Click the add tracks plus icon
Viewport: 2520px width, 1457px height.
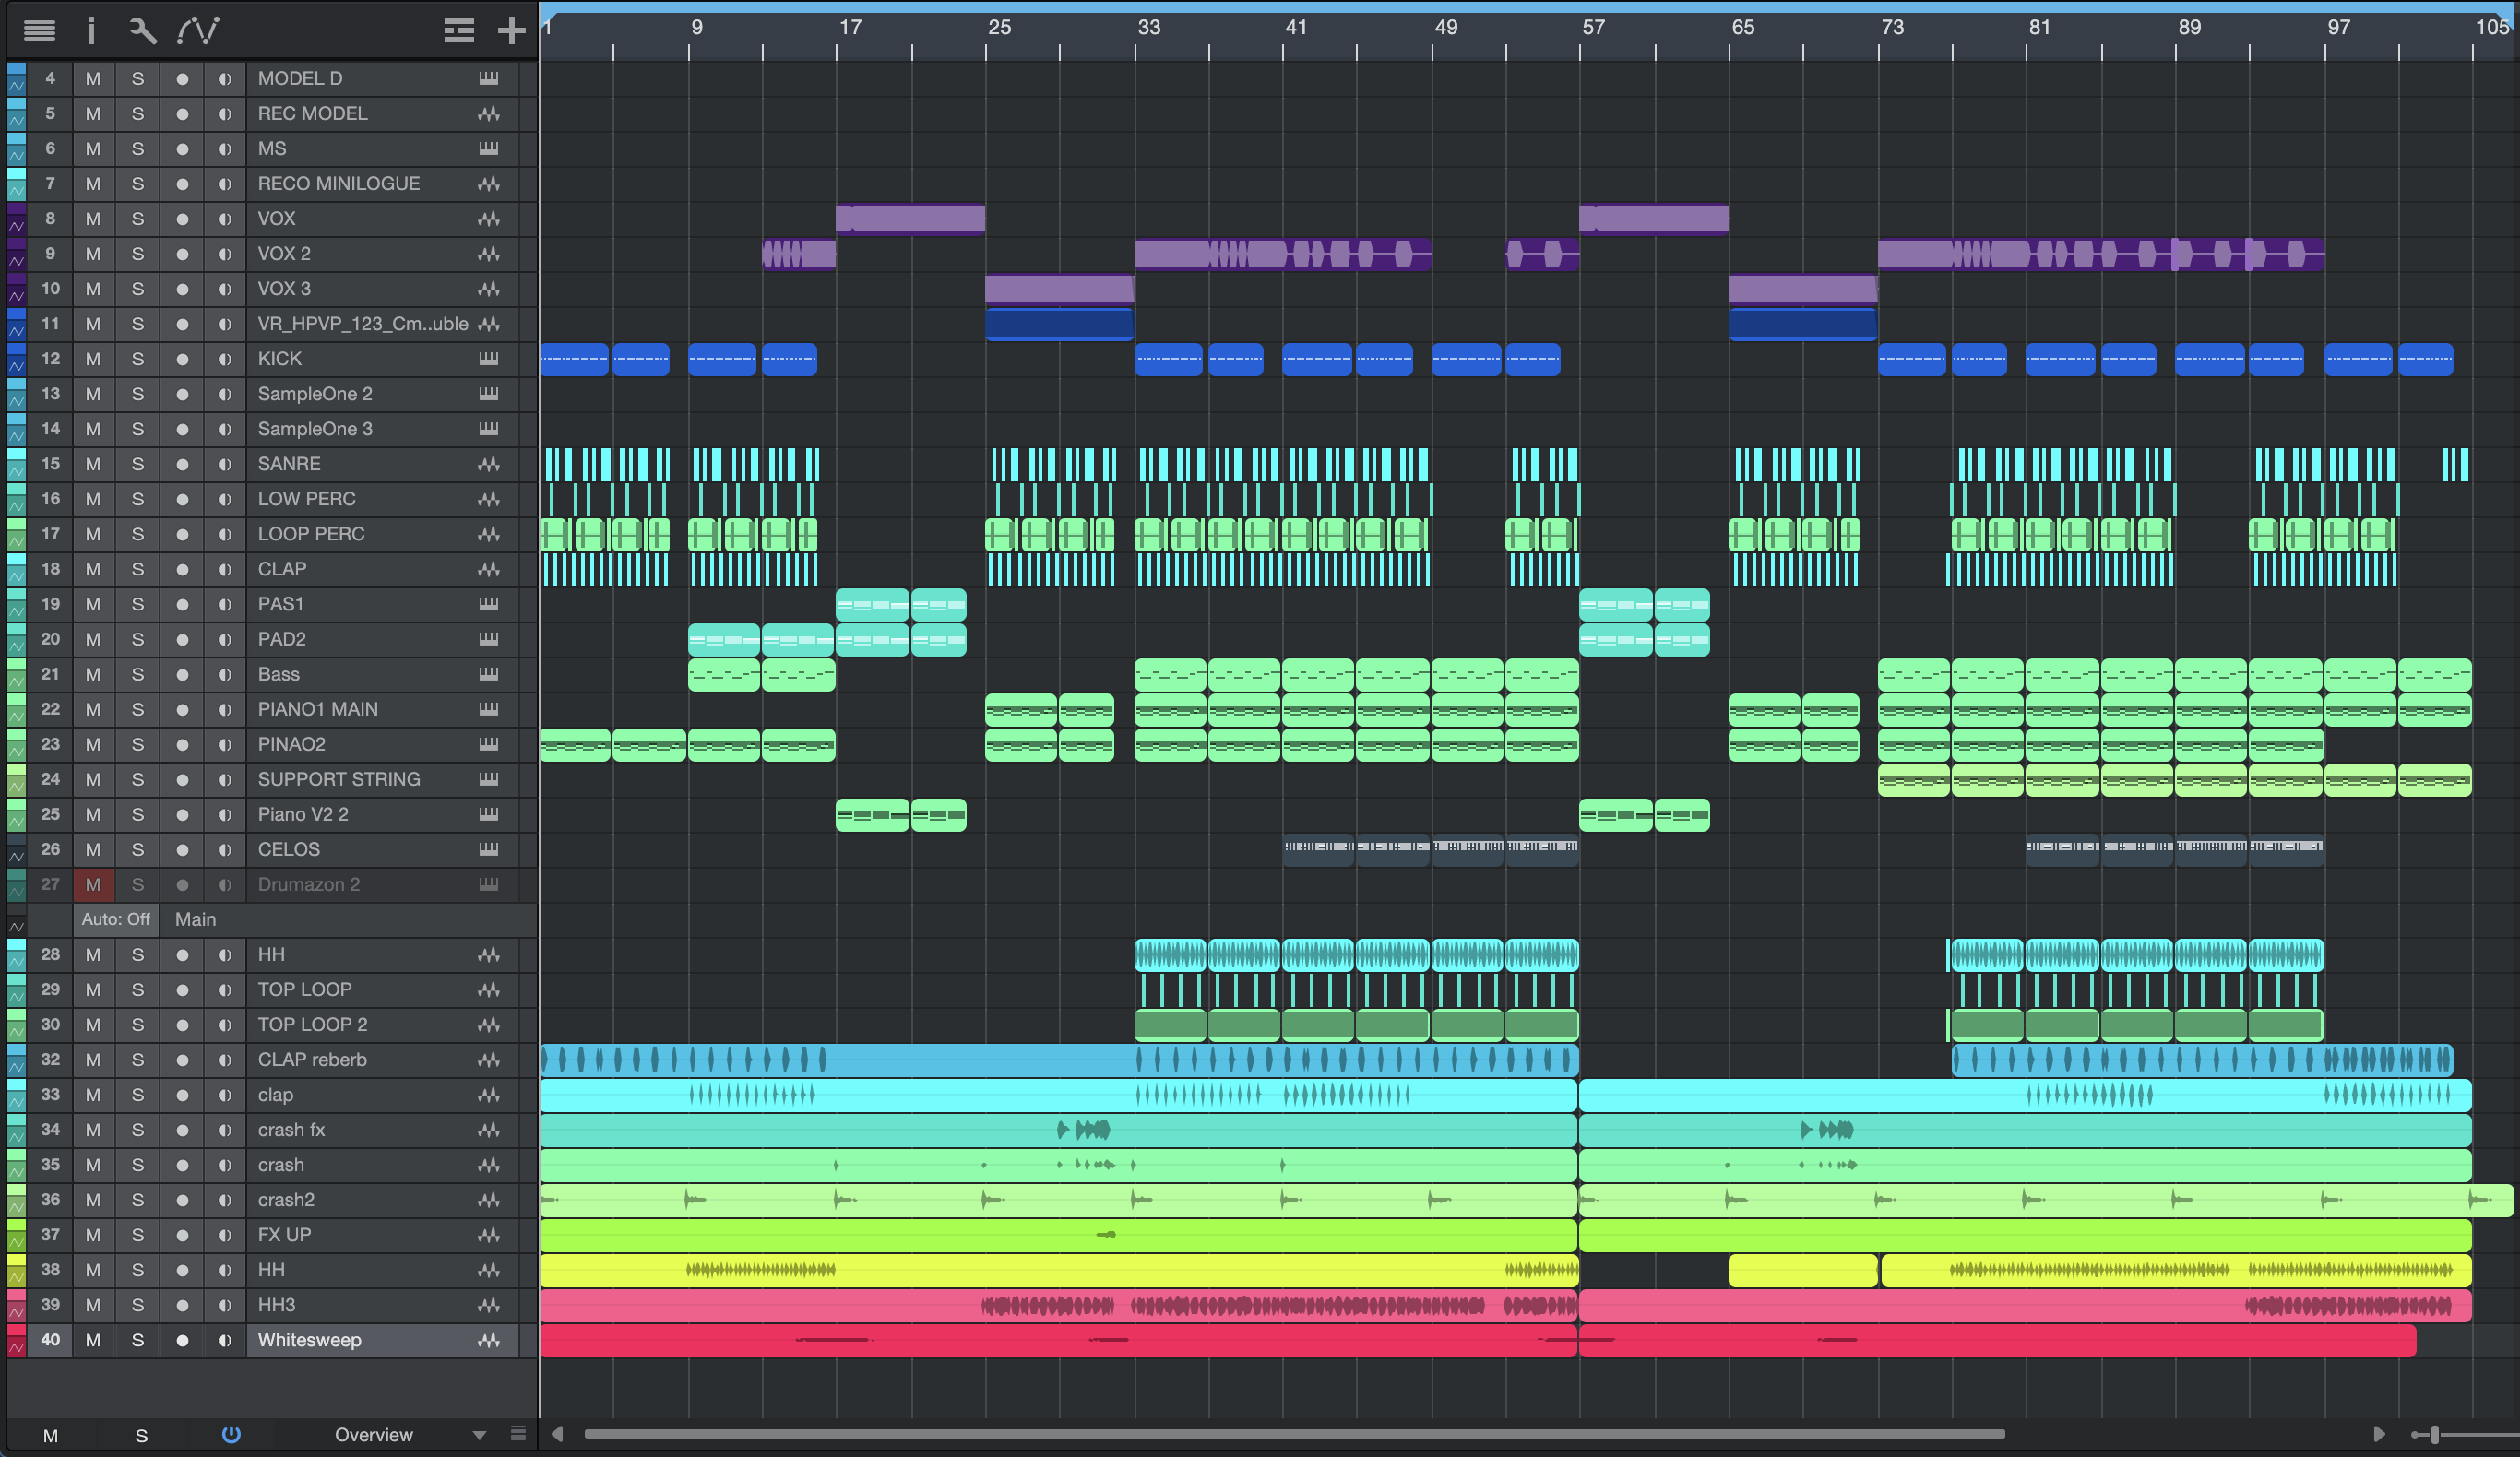[x=511, y=31]
